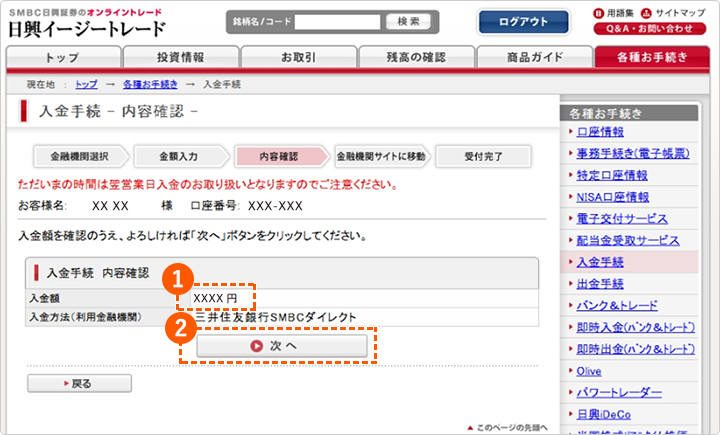The width and height of the screenshot is (720, 435).
Task: Click the 次へ button to proceed
Action: pos(282,346)
